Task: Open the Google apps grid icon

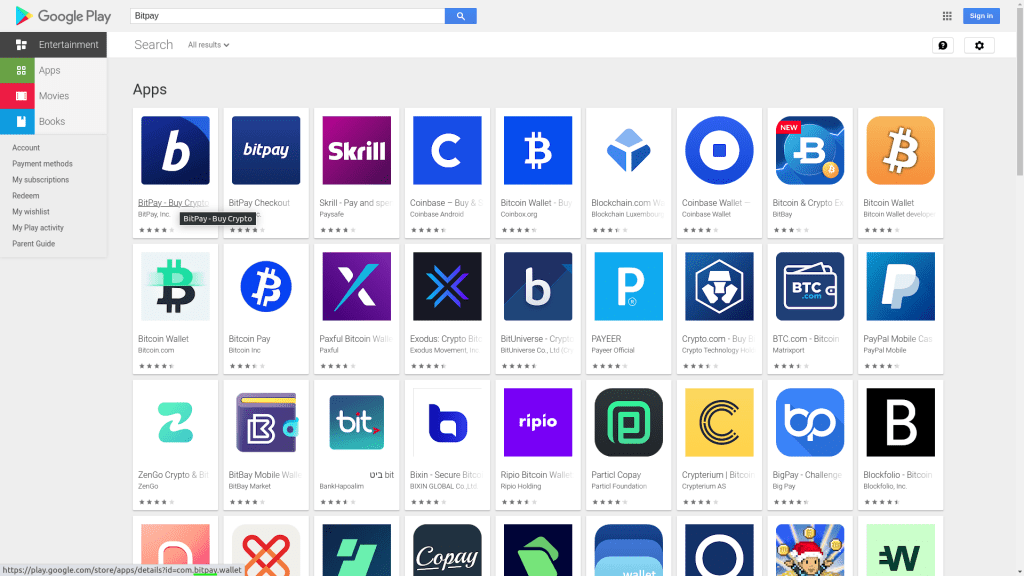Action: coord(947,16)
